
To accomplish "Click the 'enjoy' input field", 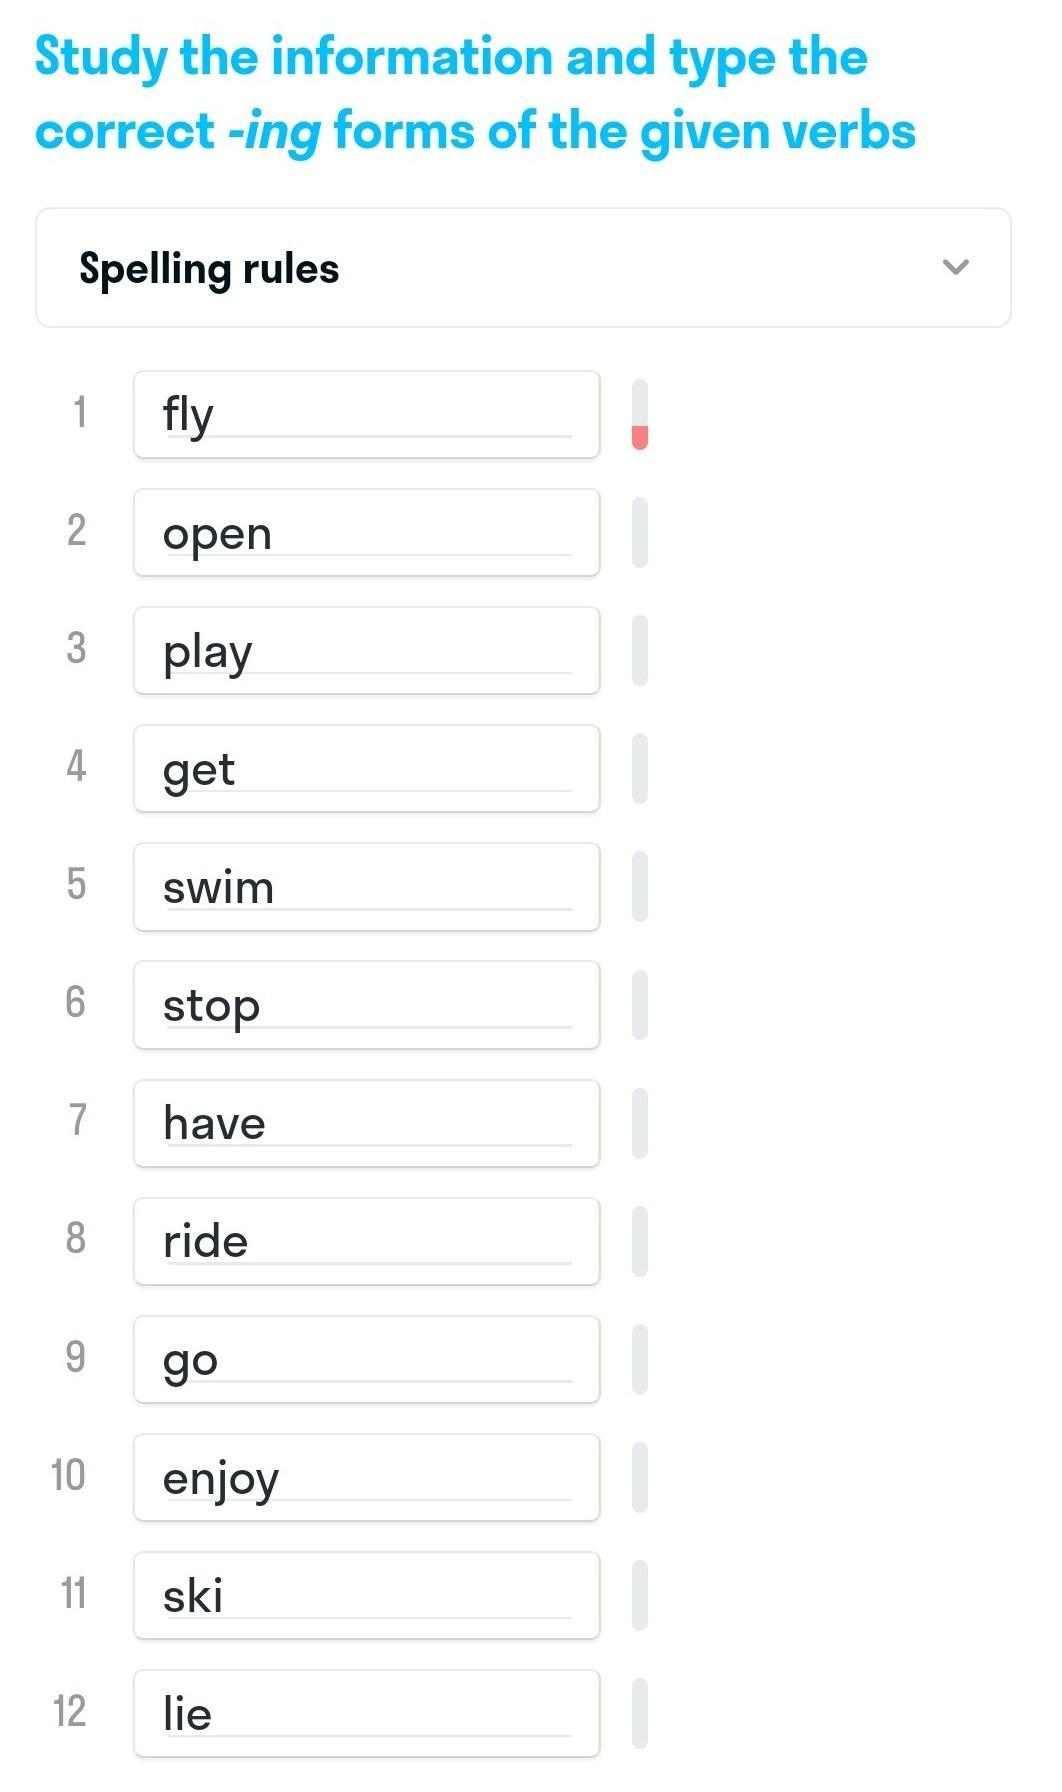I will pos(366,1477).
